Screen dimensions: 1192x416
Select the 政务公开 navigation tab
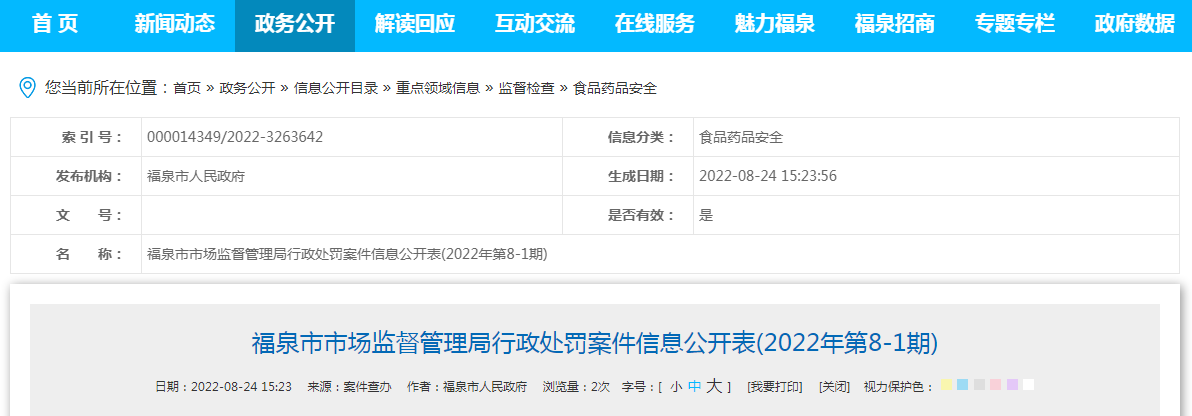295,25
